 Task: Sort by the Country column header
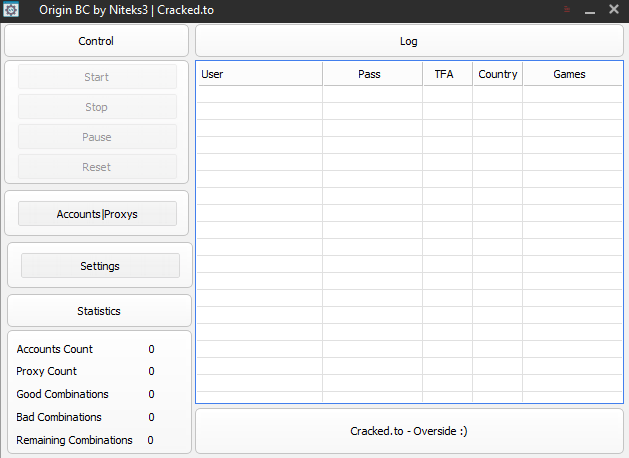[x=497, y=74]
